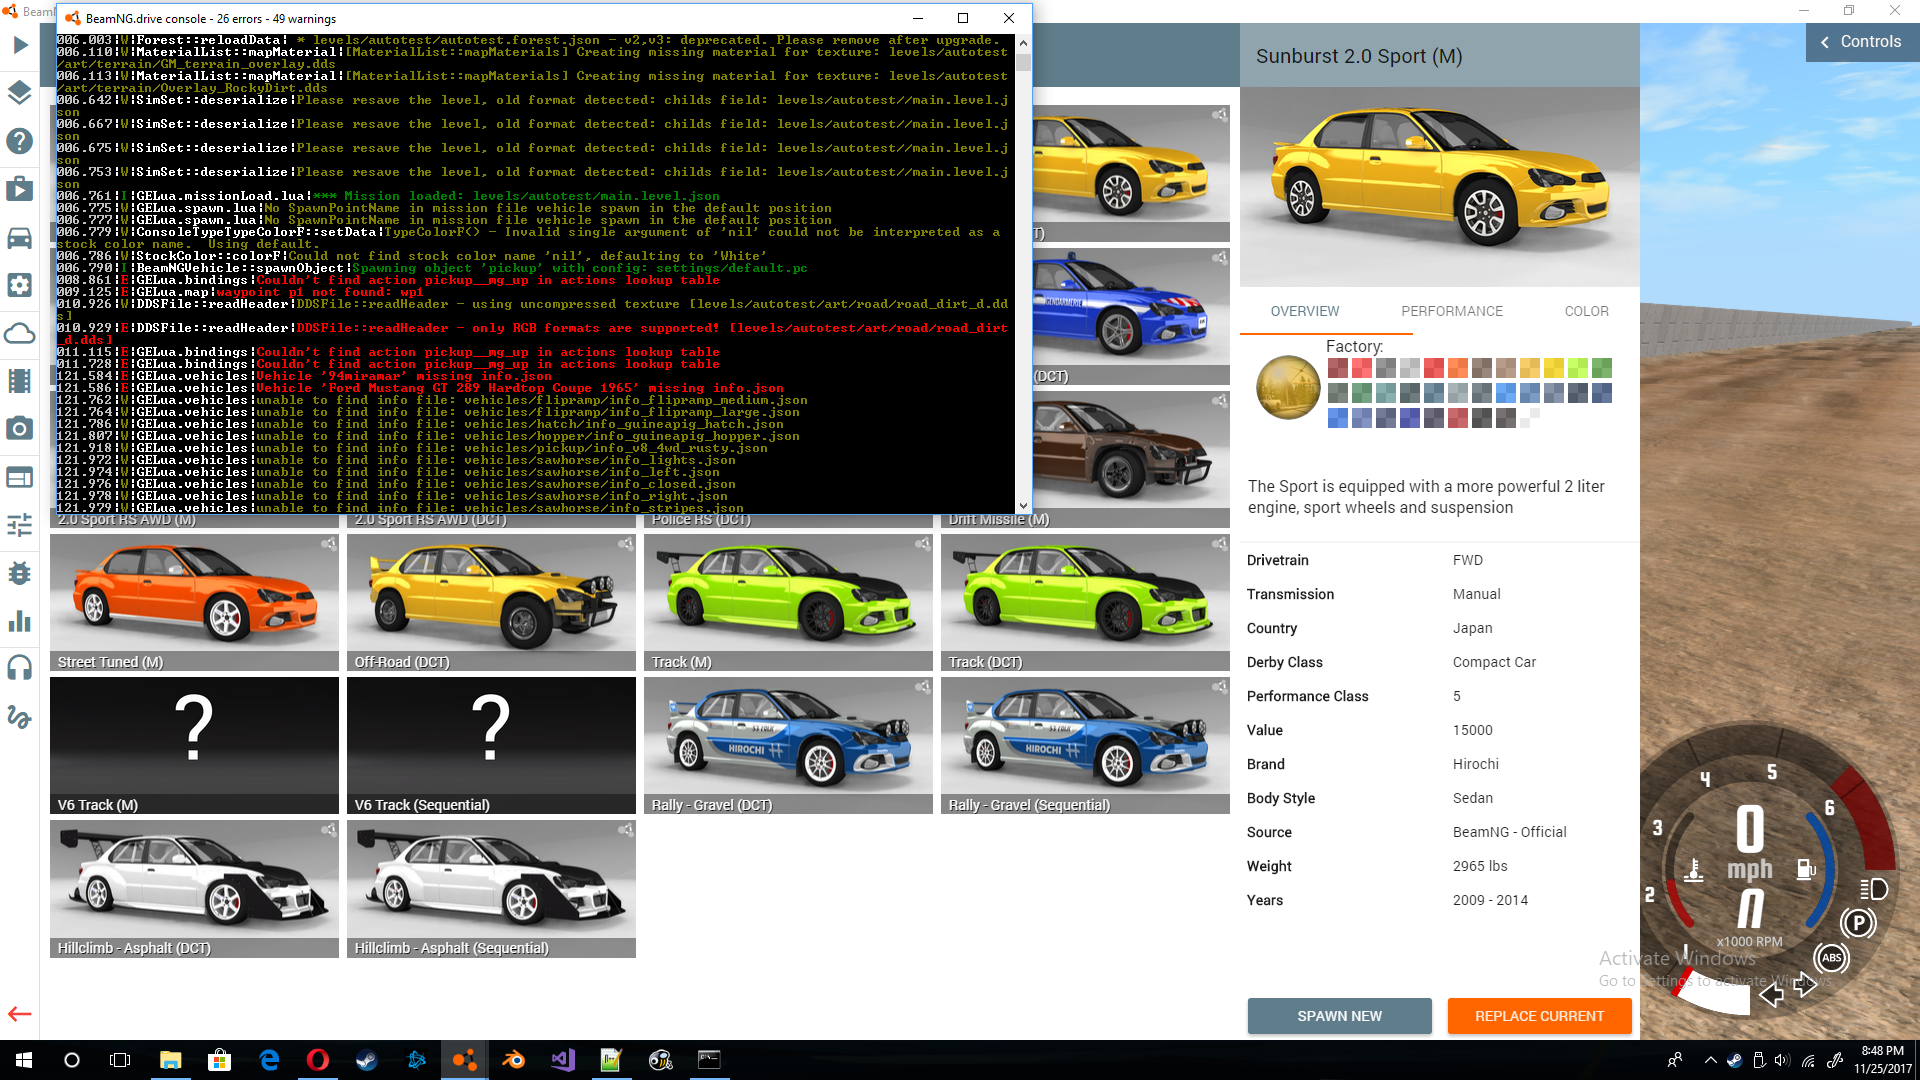Select the Track (DCT) configuration
Image resolution: width=1920 pixels, height=1080 pixels.
pyautogui.click(x=1085, y=602)
